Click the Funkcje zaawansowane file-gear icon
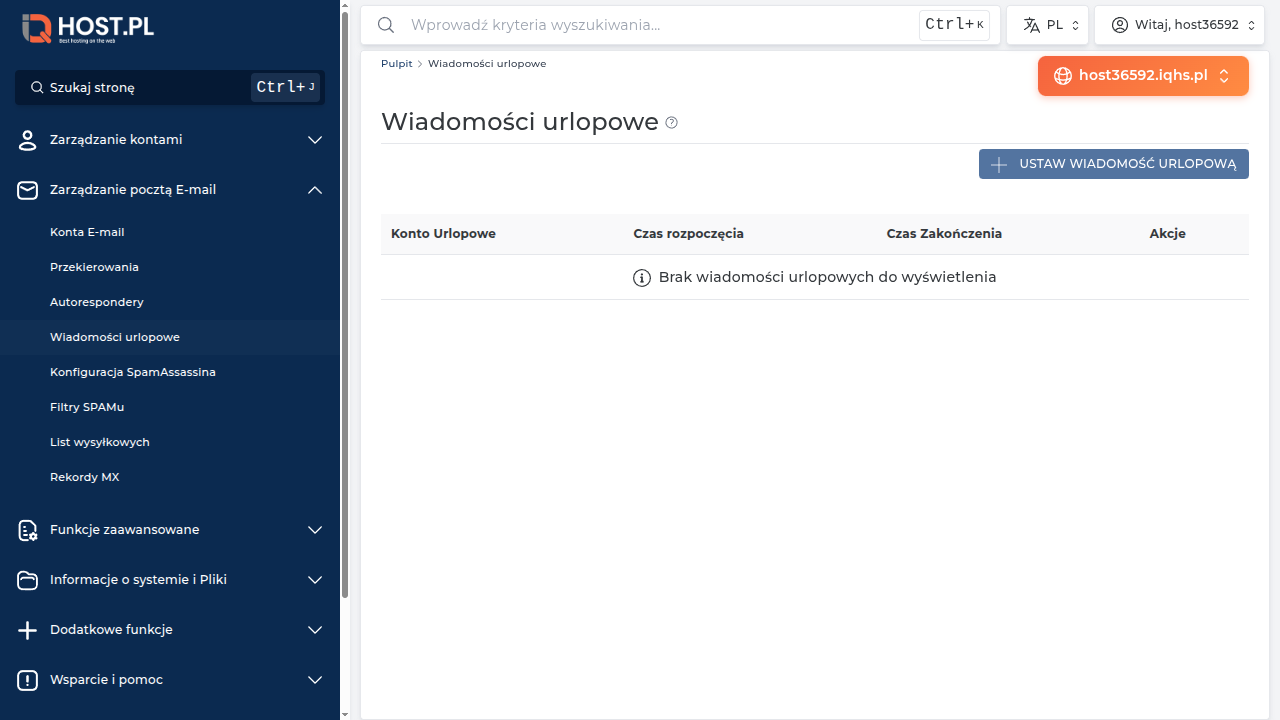This screenshot has height=720, width=1280. click(27, 530)
